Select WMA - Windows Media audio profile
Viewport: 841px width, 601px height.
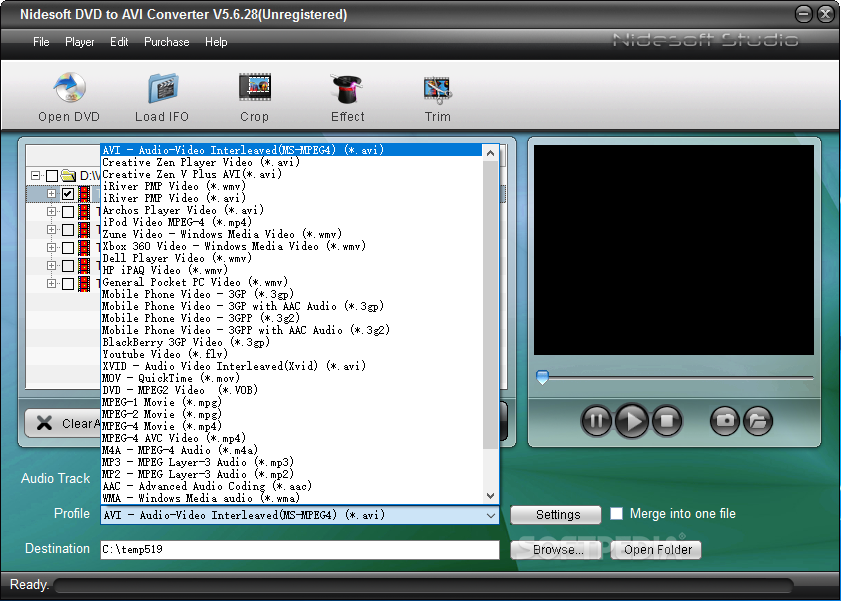click(292, 499)
